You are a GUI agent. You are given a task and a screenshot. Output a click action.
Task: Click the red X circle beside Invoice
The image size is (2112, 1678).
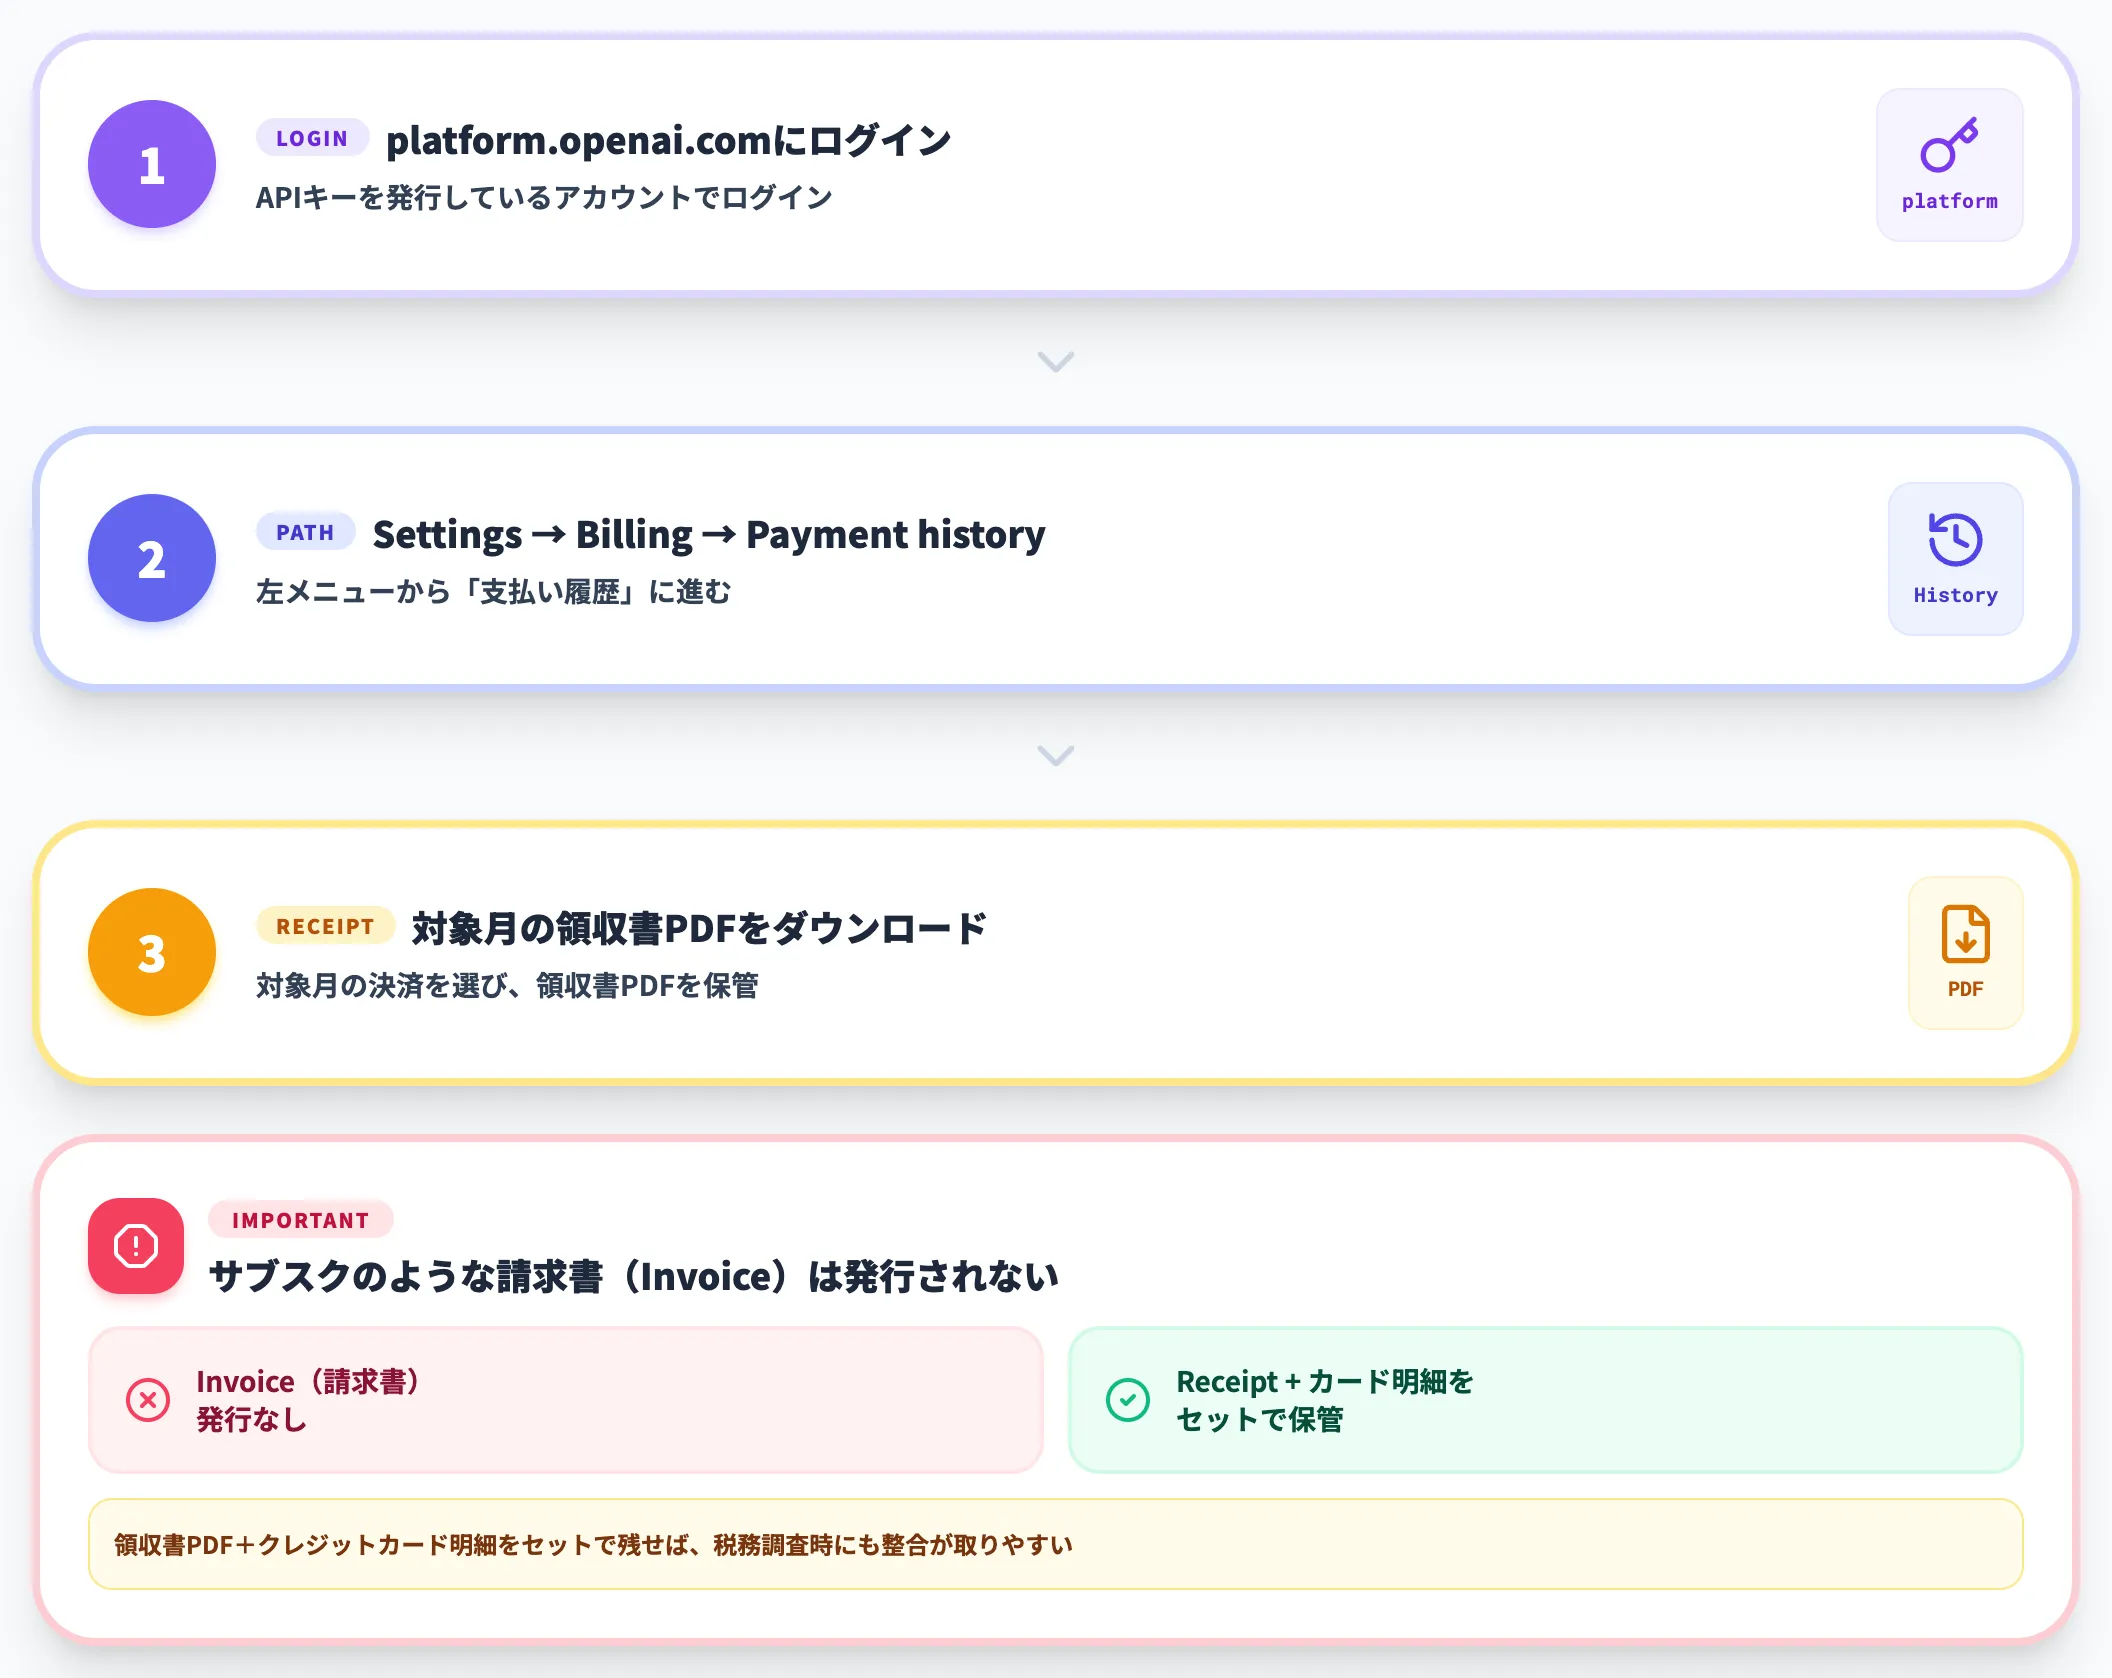coord(148,1400)
